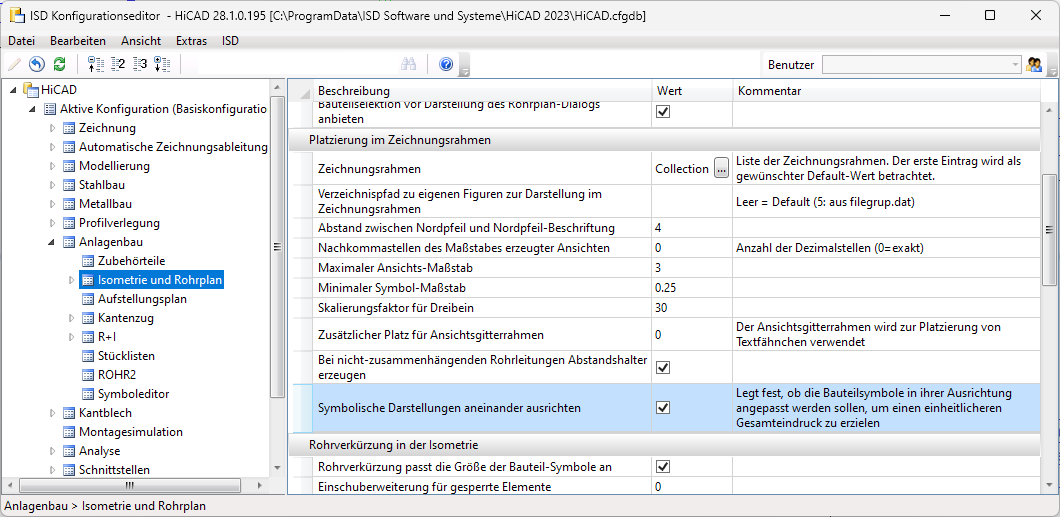Viewport: 1060px width, 517px height.
Task: Collapse the Anlagenbau tree node
Action: coord(54,242)
